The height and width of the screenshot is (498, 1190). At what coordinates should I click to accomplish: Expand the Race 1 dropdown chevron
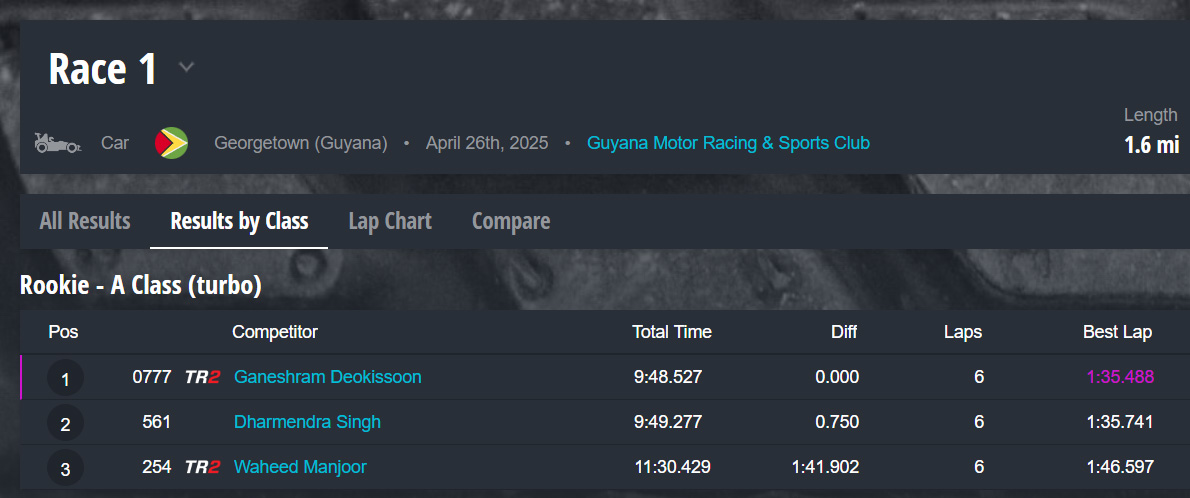pyautogui.click(x=186, y=68)
